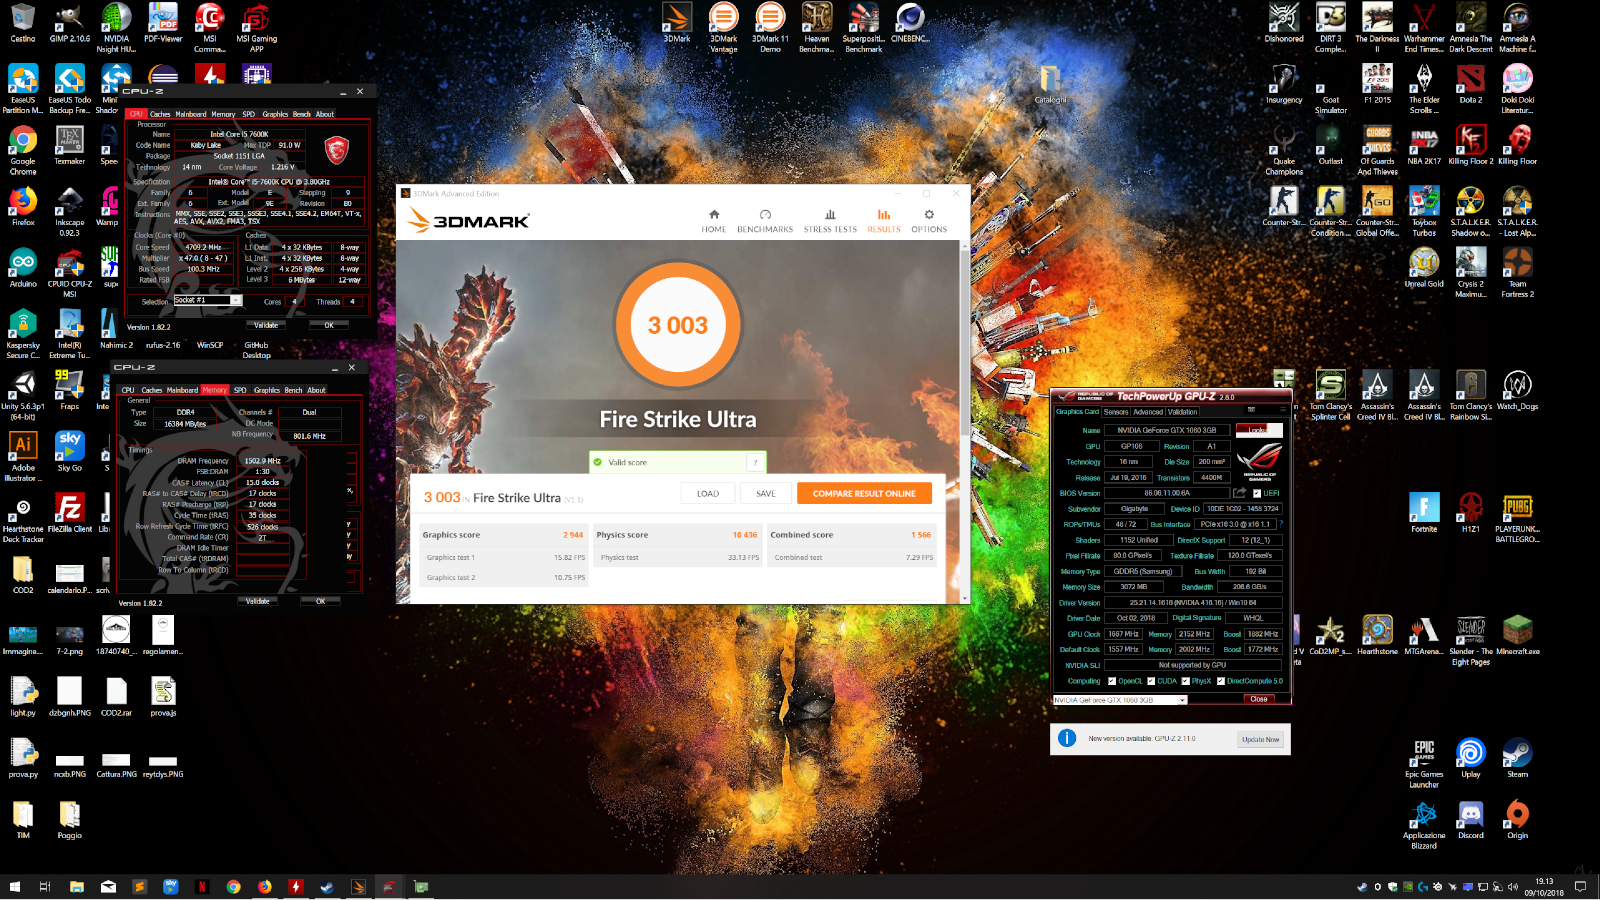Screen dimensions: 1600x900
Task: Toggle UEFI checkbox in GPU-Z
Action: click(1257, 493)
